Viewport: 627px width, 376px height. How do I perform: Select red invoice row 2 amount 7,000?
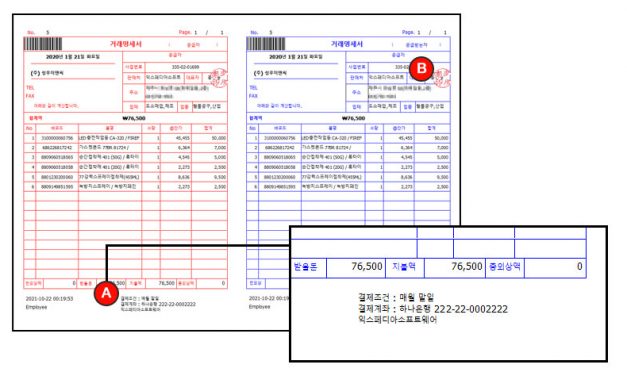click(x=220, y=148)
